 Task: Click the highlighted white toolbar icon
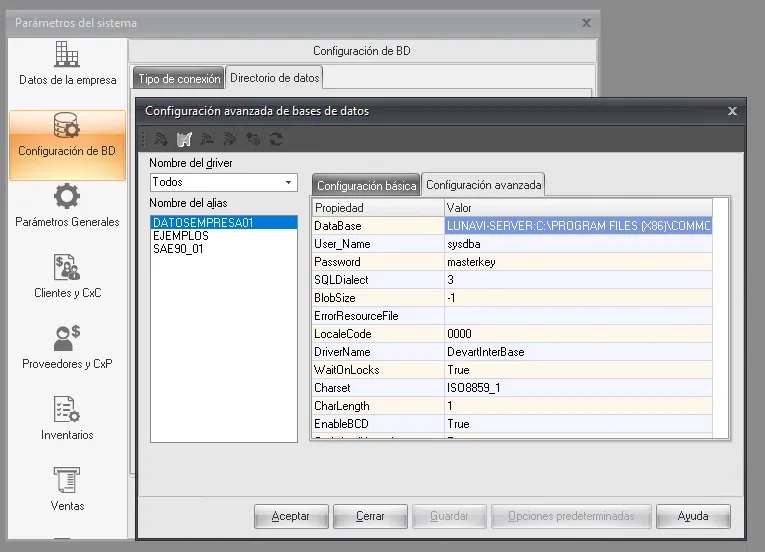coord(184,140)
